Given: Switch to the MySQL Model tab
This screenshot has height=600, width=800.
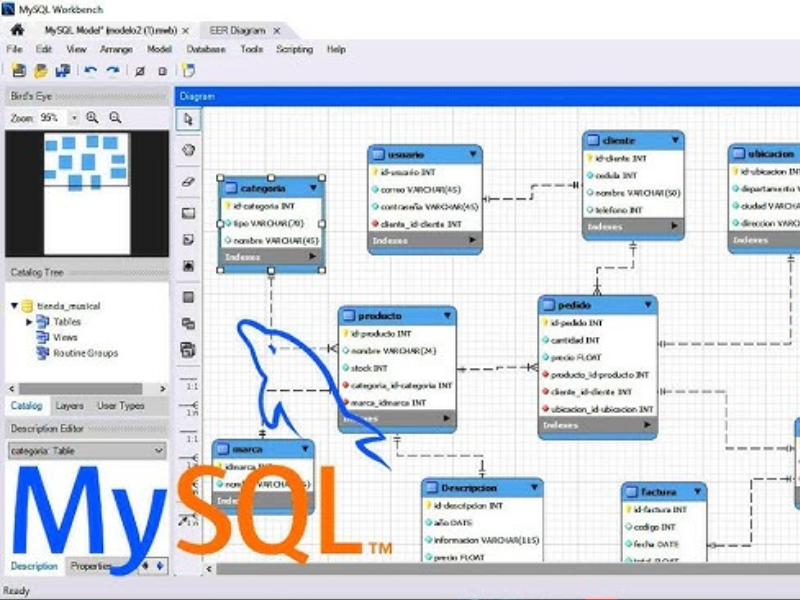Looking at the screenshot, I should (111, 31).
